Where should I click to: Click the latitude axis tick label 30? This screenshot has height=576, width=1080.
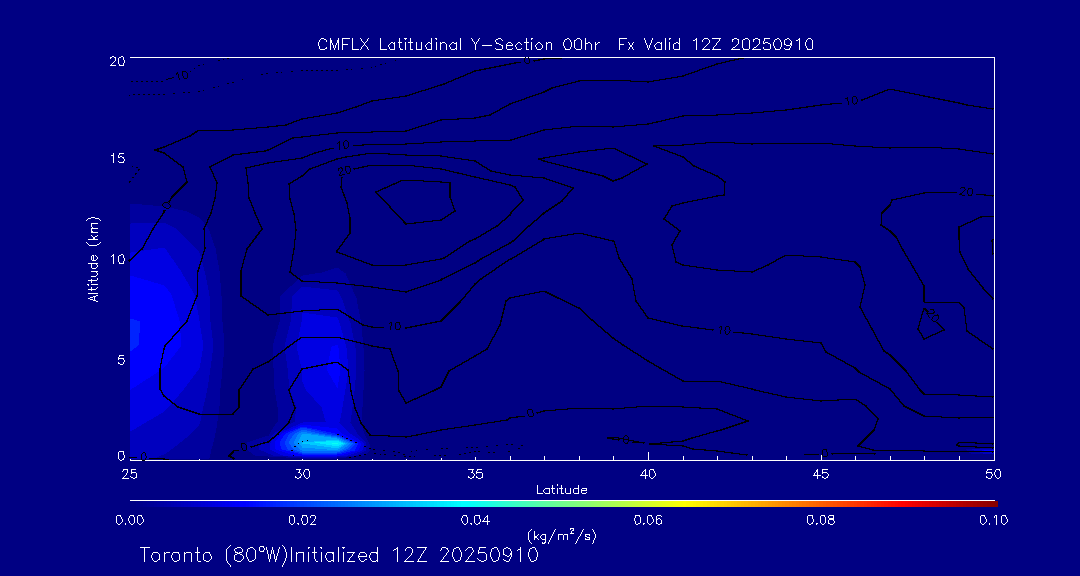click(x=302, y=474)
